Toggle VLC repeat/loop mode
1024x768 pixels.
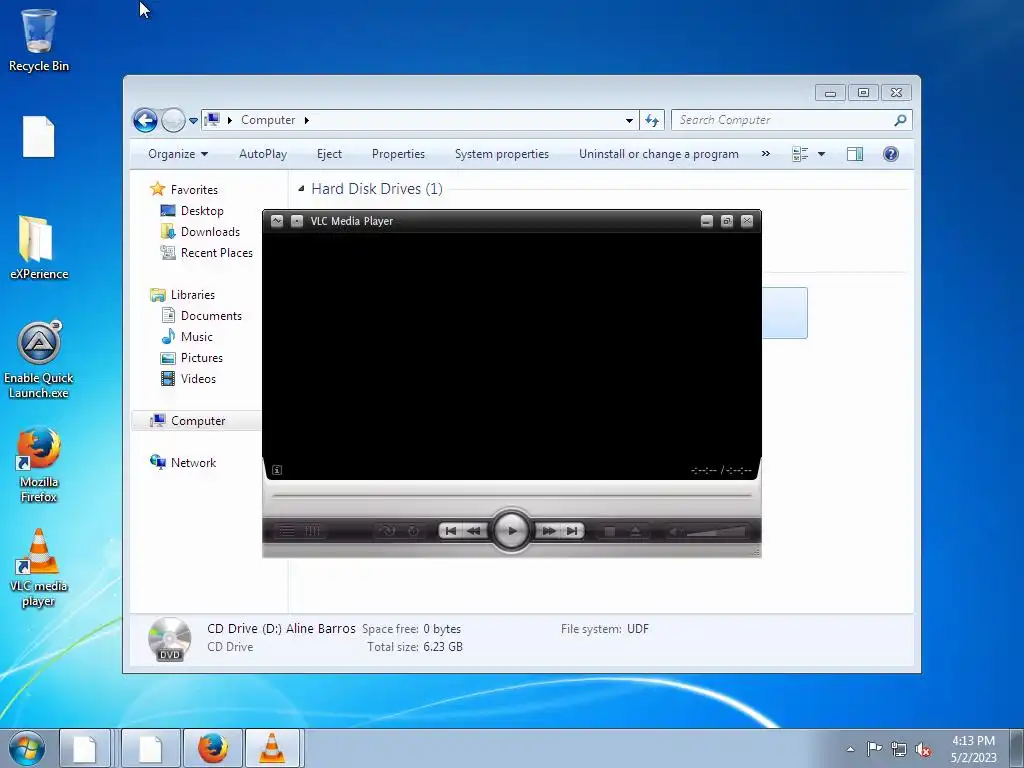[x=413, y=531]
